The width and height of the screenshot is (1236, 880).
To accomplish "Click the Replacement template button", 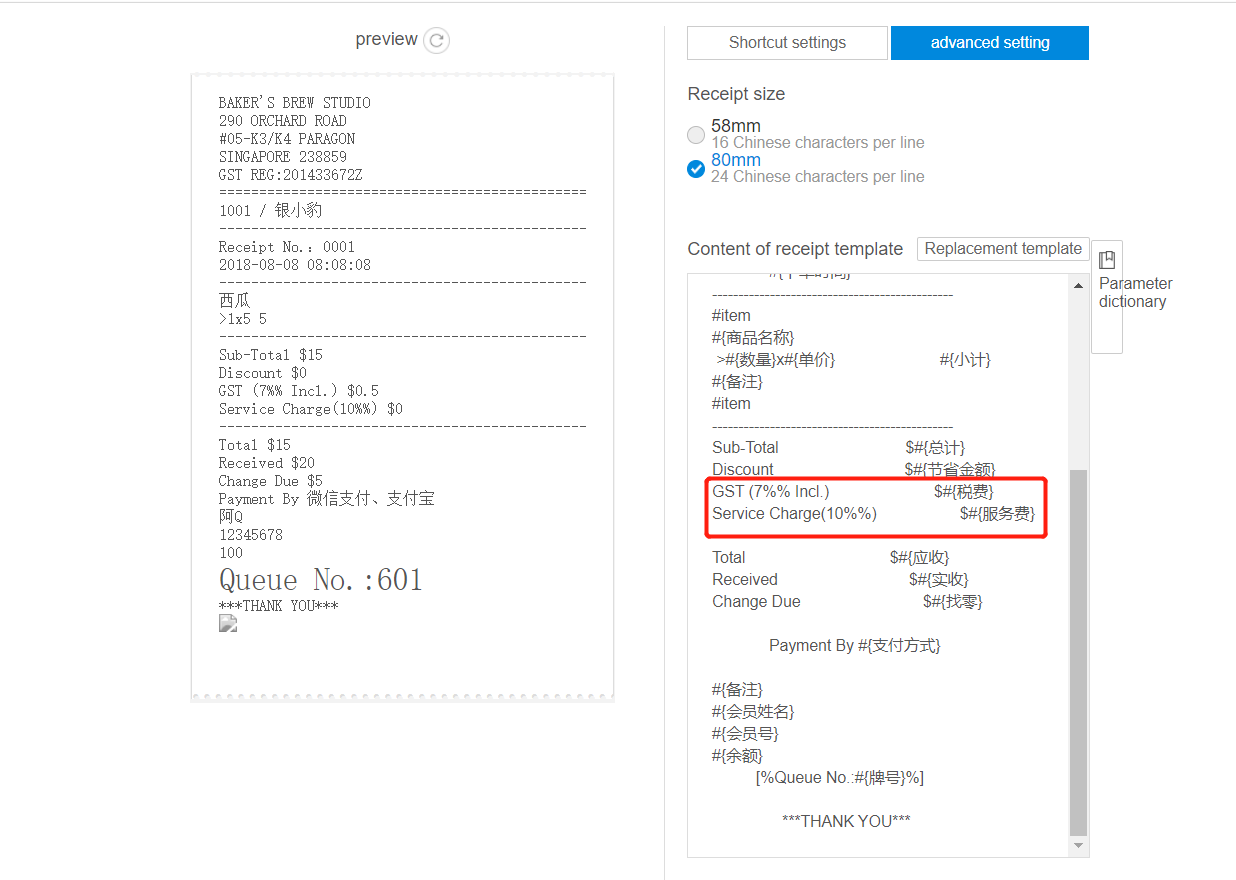I will [x=1003, y=249].
